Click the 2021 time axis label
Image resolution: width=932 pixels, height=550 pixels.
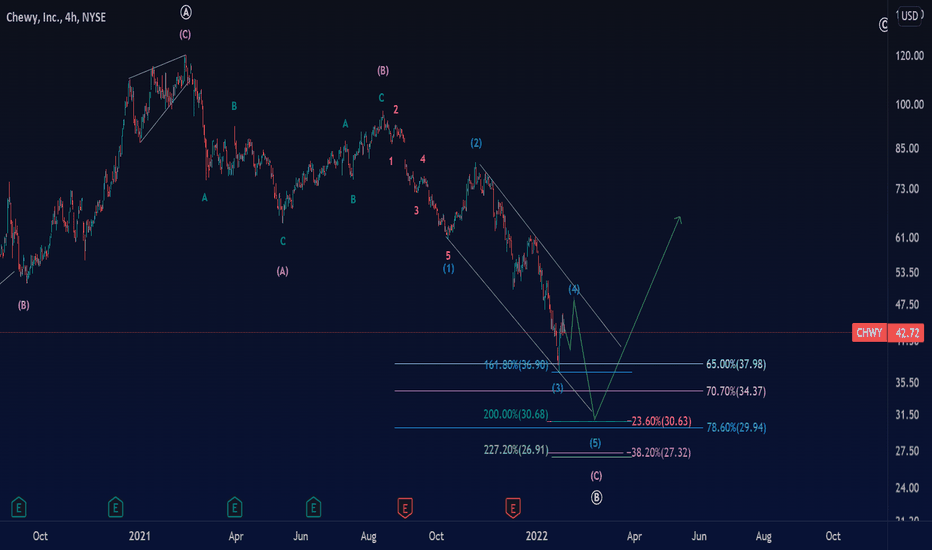(x=140, y=536)
